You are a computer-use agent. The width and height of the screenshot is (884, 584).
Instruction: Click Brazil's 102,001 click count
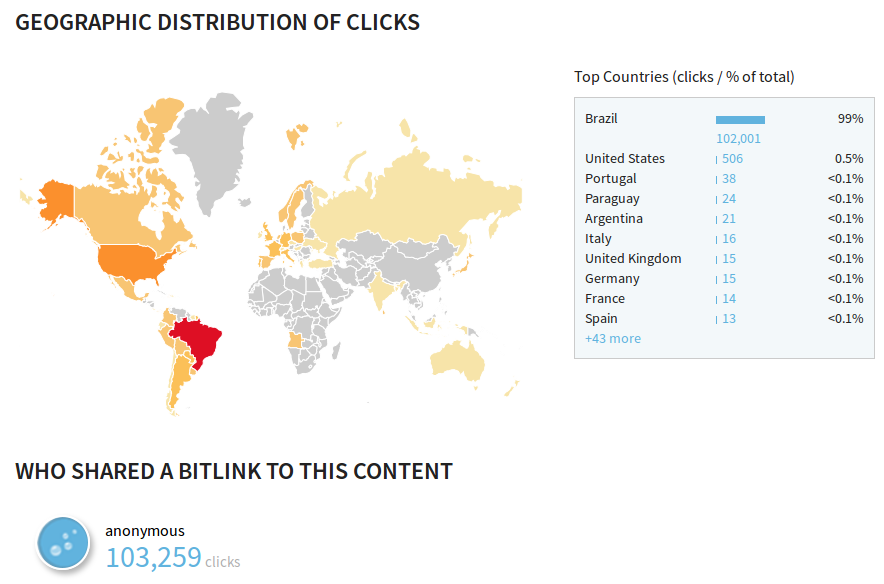738,139
